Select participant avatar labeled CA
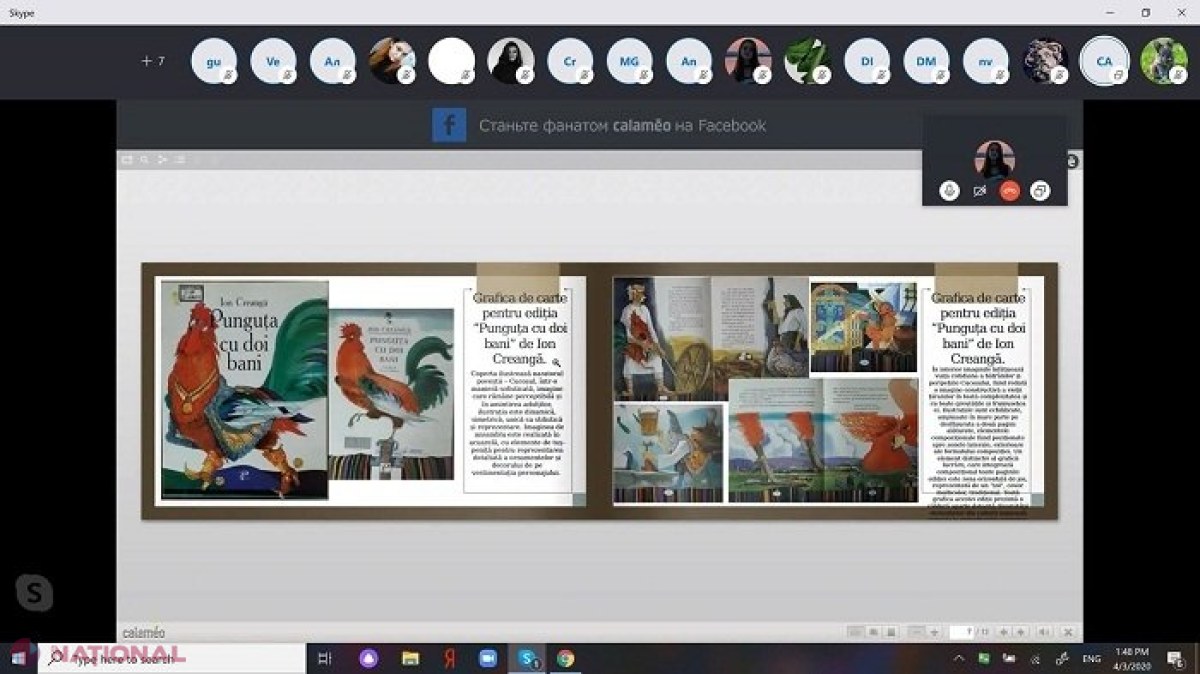 [1104, 61]
